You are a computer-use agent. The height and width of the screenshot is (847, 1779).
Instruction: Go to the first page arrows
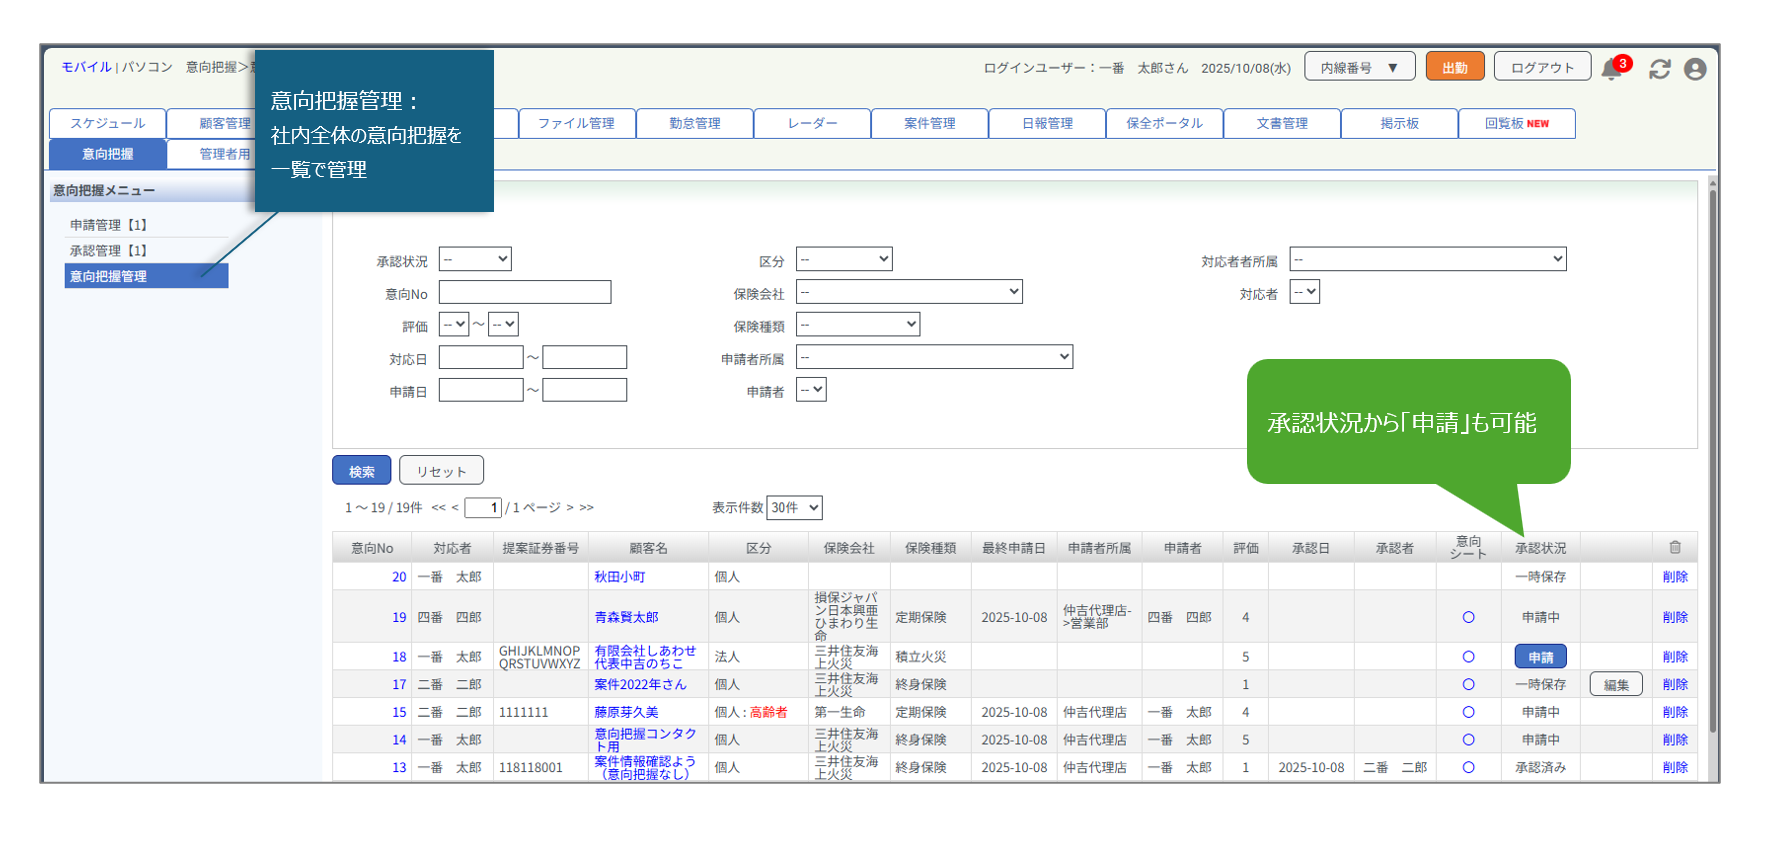(x=438, y=508)
